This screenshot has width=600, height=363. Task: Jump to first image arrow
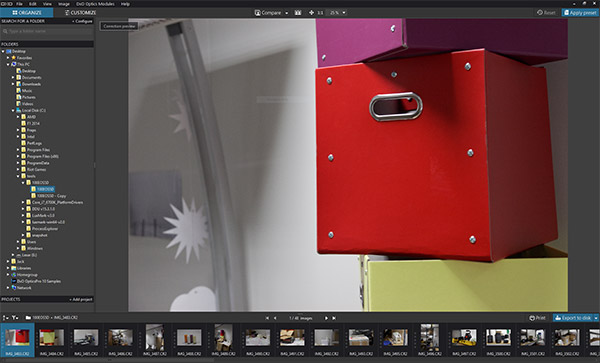[x=267, y=318]
